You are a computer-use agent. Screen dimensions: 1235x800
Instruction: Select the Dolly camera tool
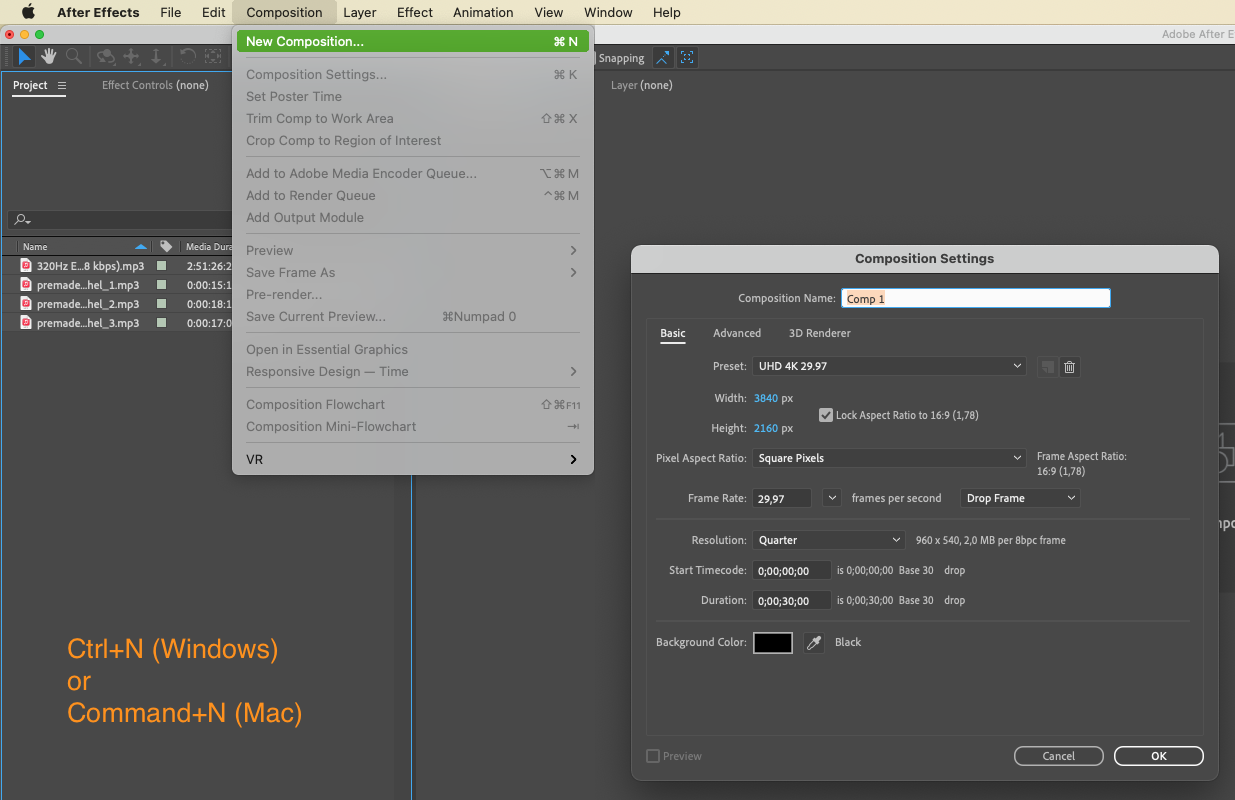[156, 57]
